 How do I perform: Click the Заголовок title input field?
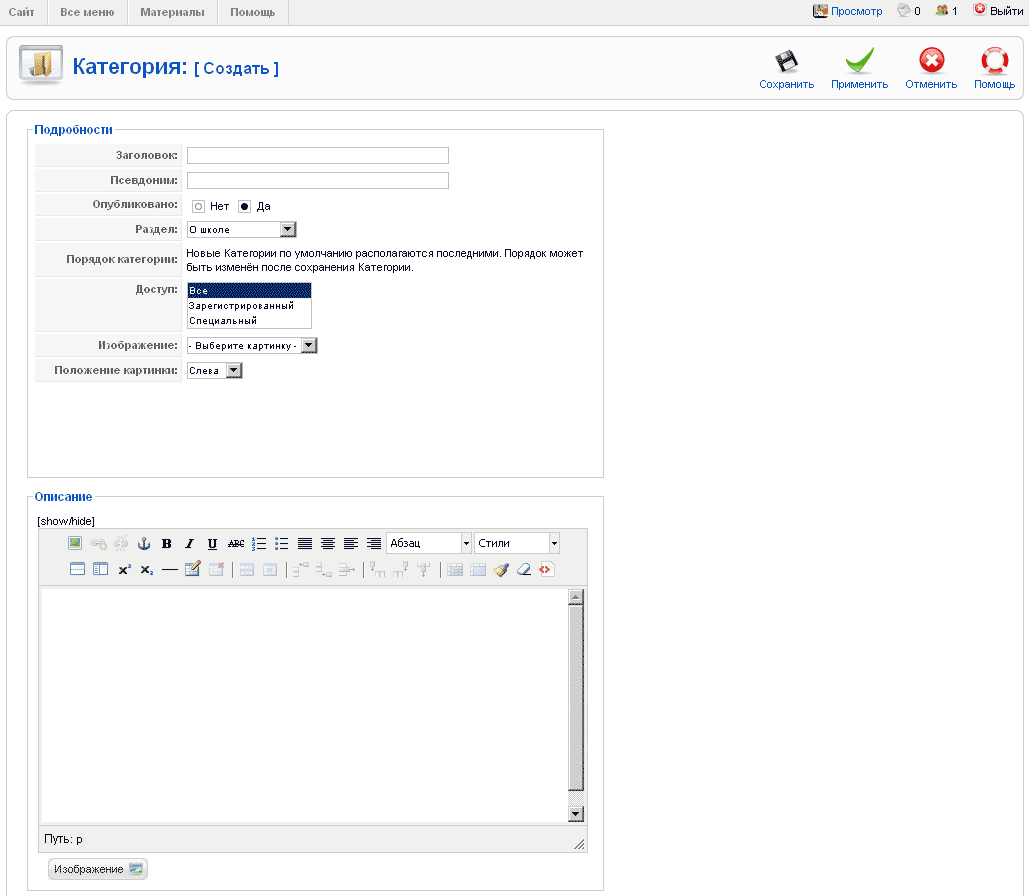coord(318,156)
